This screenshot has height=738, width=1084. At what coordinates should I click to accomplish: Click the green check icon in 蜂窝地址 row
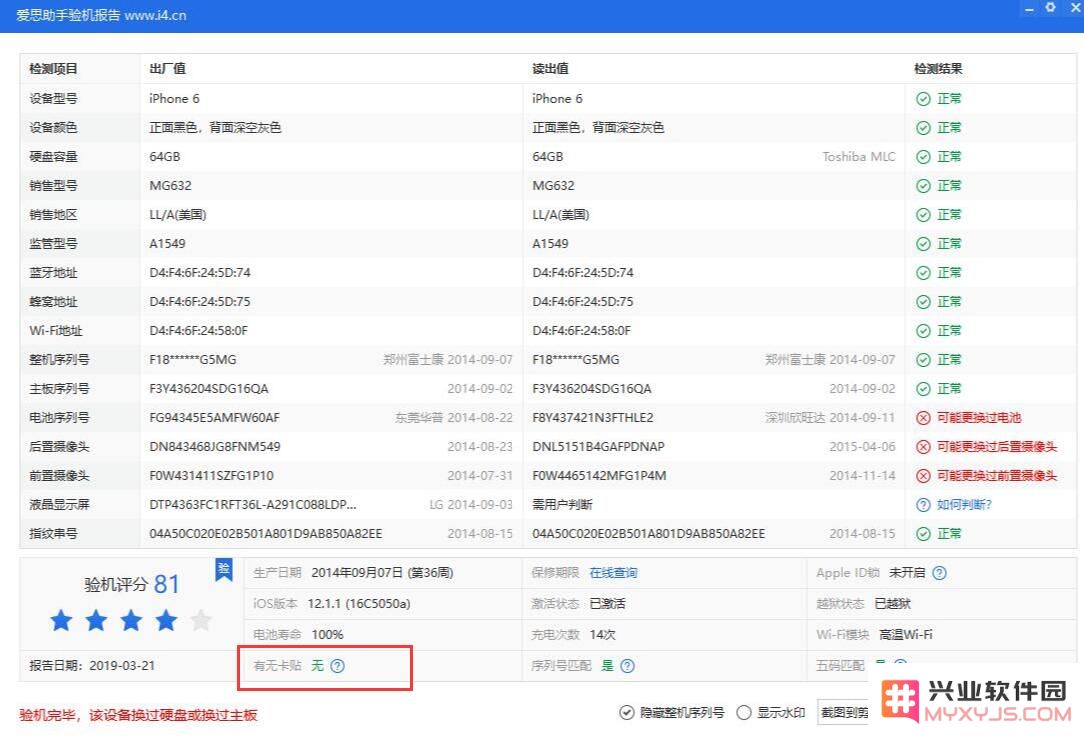click(923, 302)
